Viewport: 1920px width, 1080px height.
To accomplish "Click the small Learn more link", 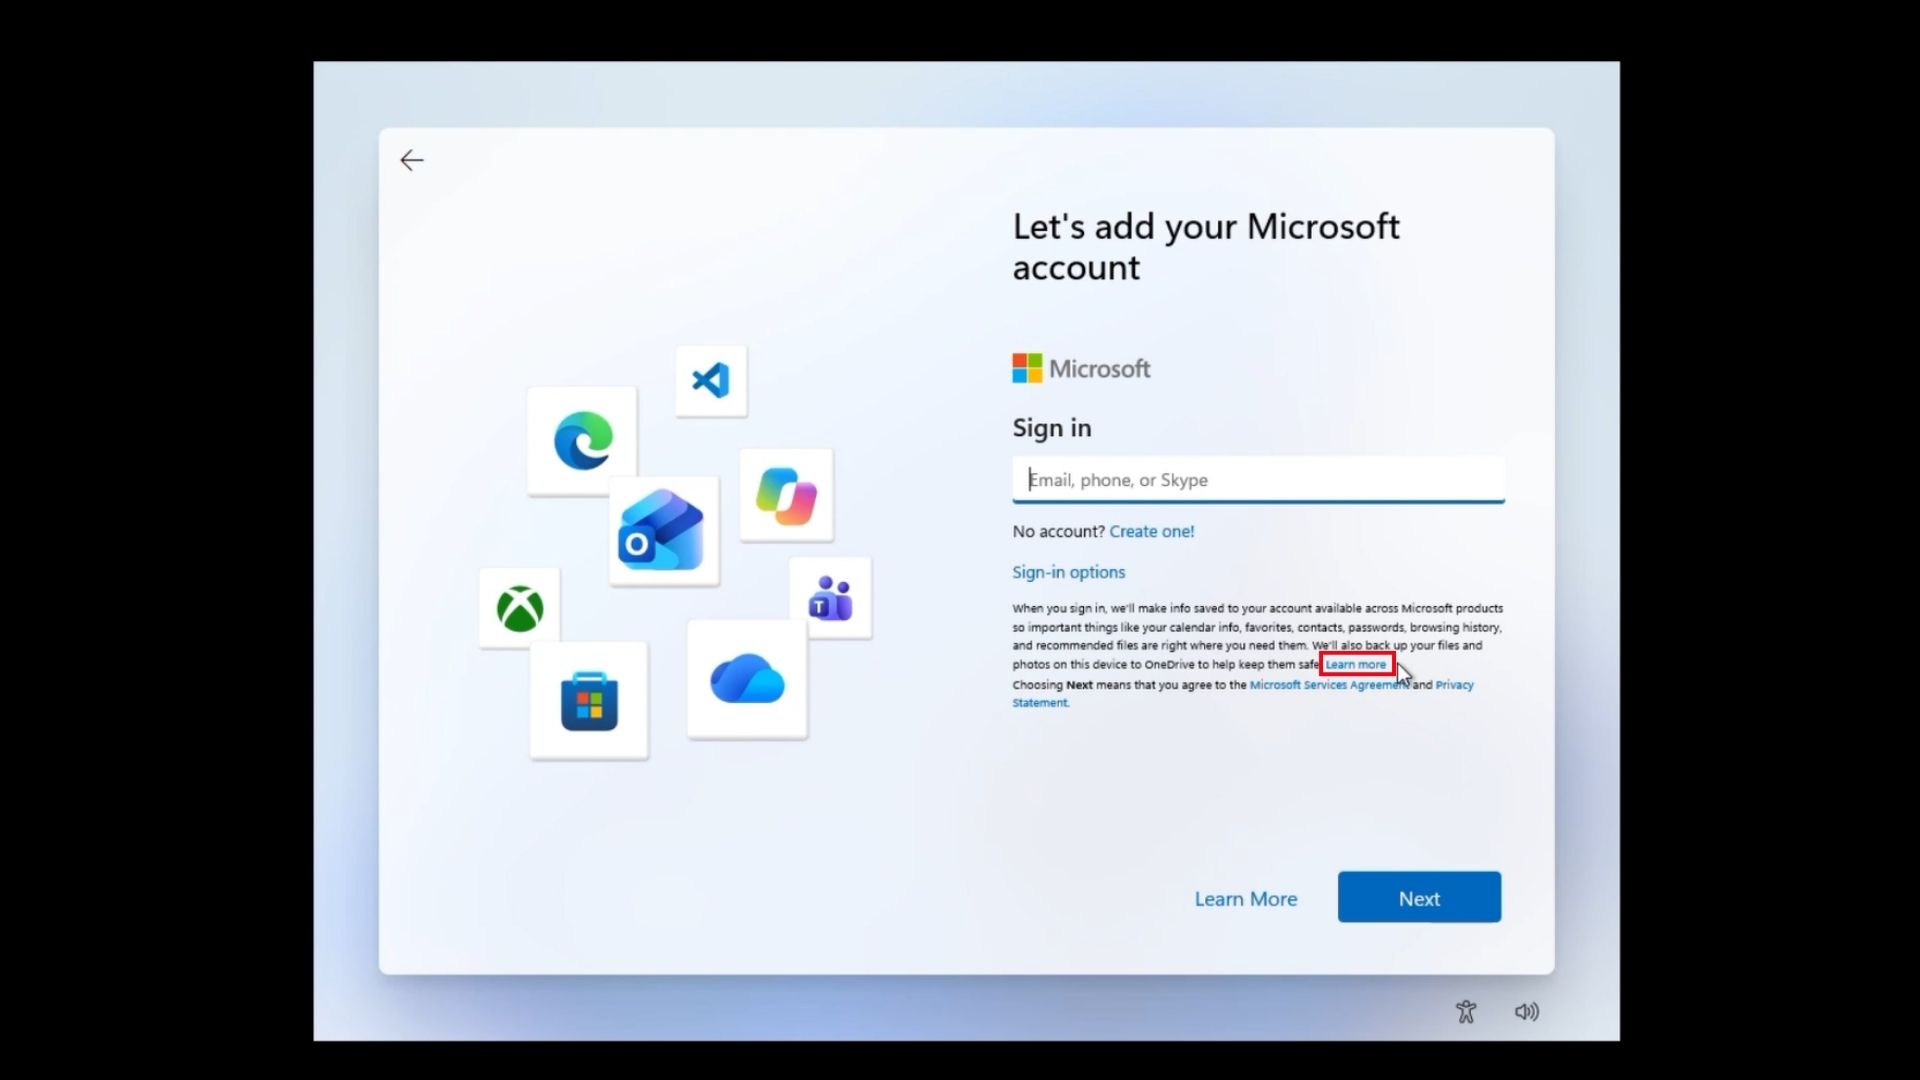I will pyautogui.click(x=1356, y=665).
